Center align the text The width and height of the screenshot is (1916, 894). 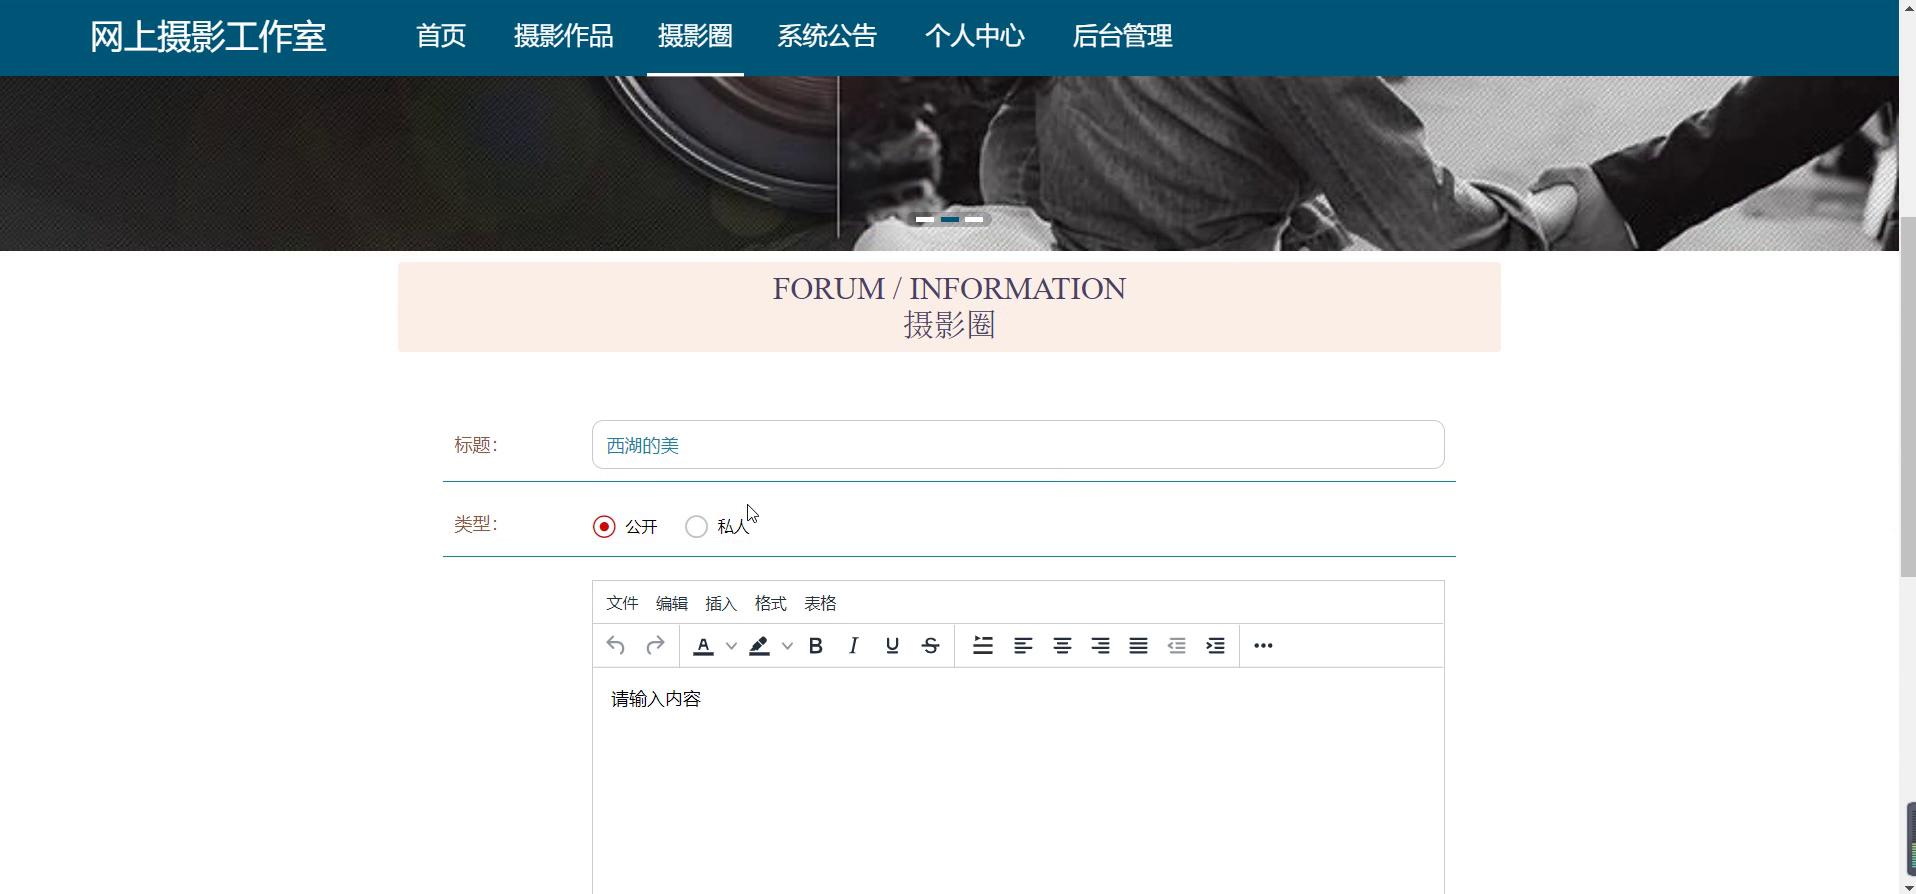pos(1062,646)
